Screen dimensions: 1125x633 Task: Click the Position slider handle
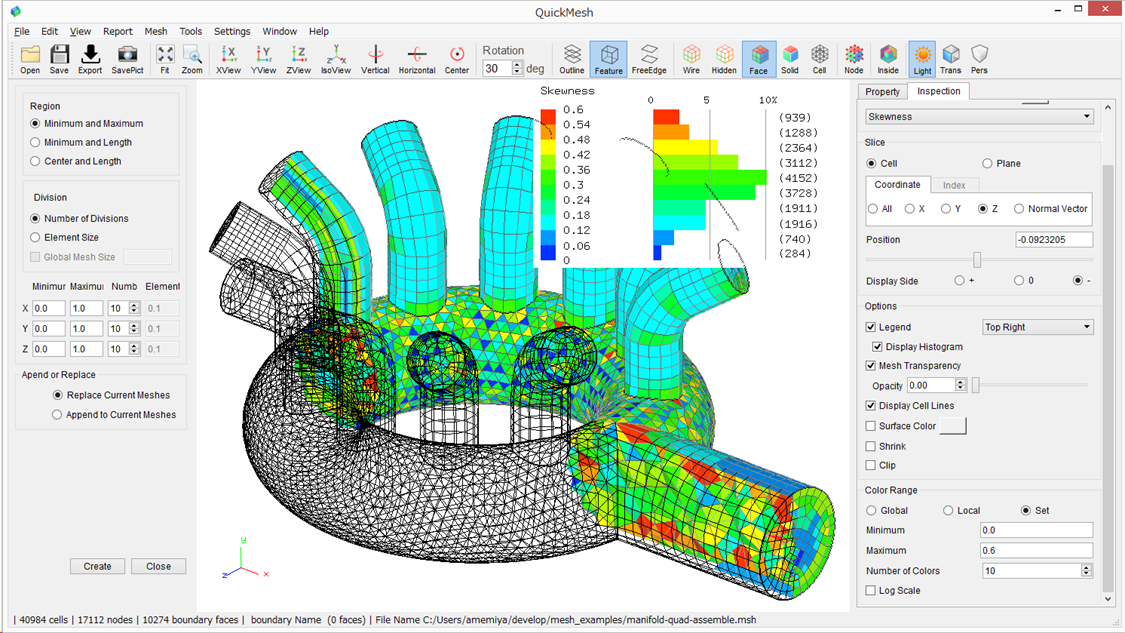pyautogui.click(x=976, y=260)
